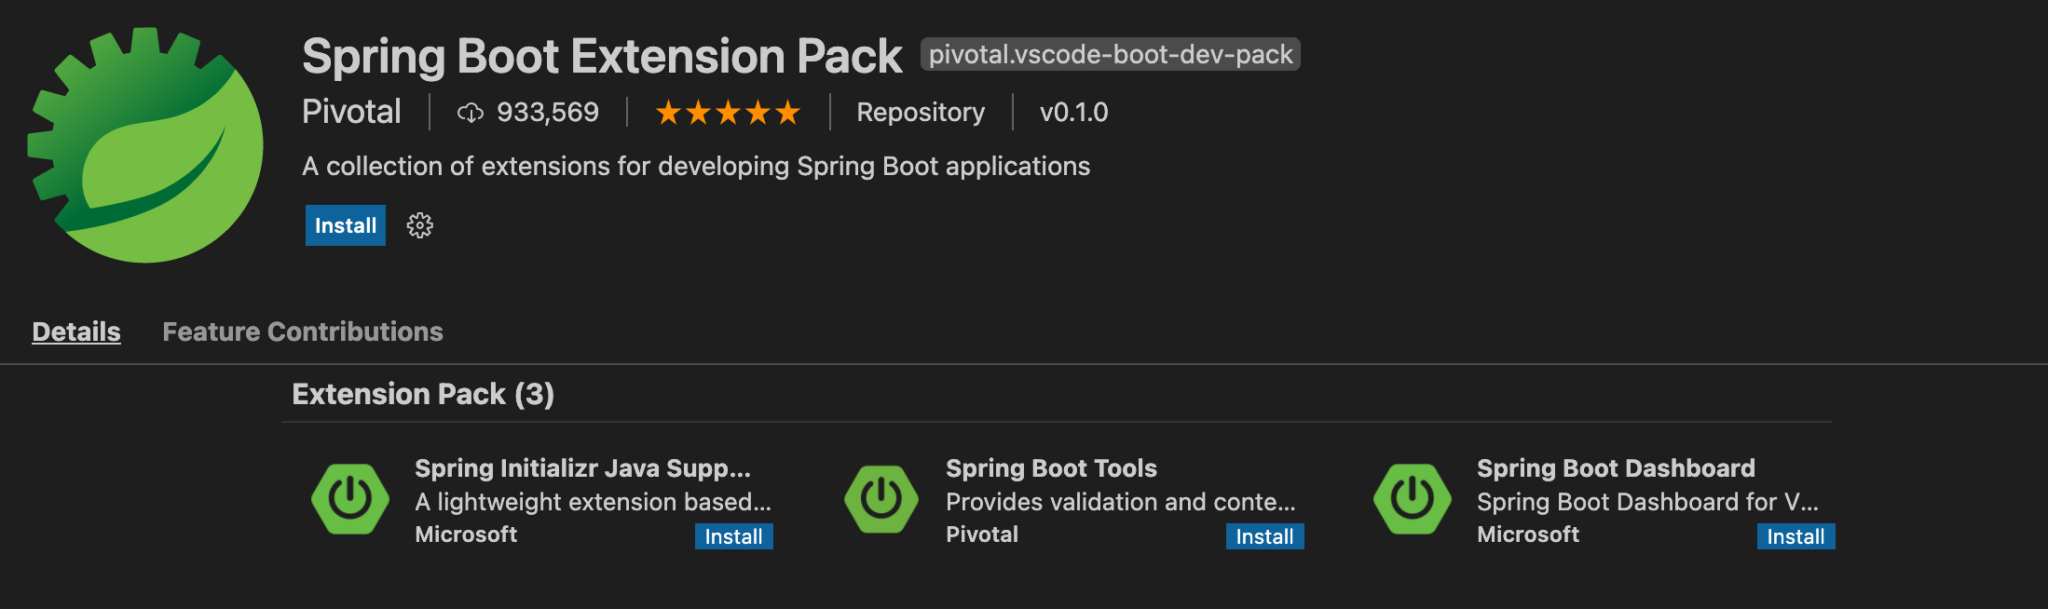Open the Spring Boot Tools extension title
2048x609 pixels.
(1051, 469)
